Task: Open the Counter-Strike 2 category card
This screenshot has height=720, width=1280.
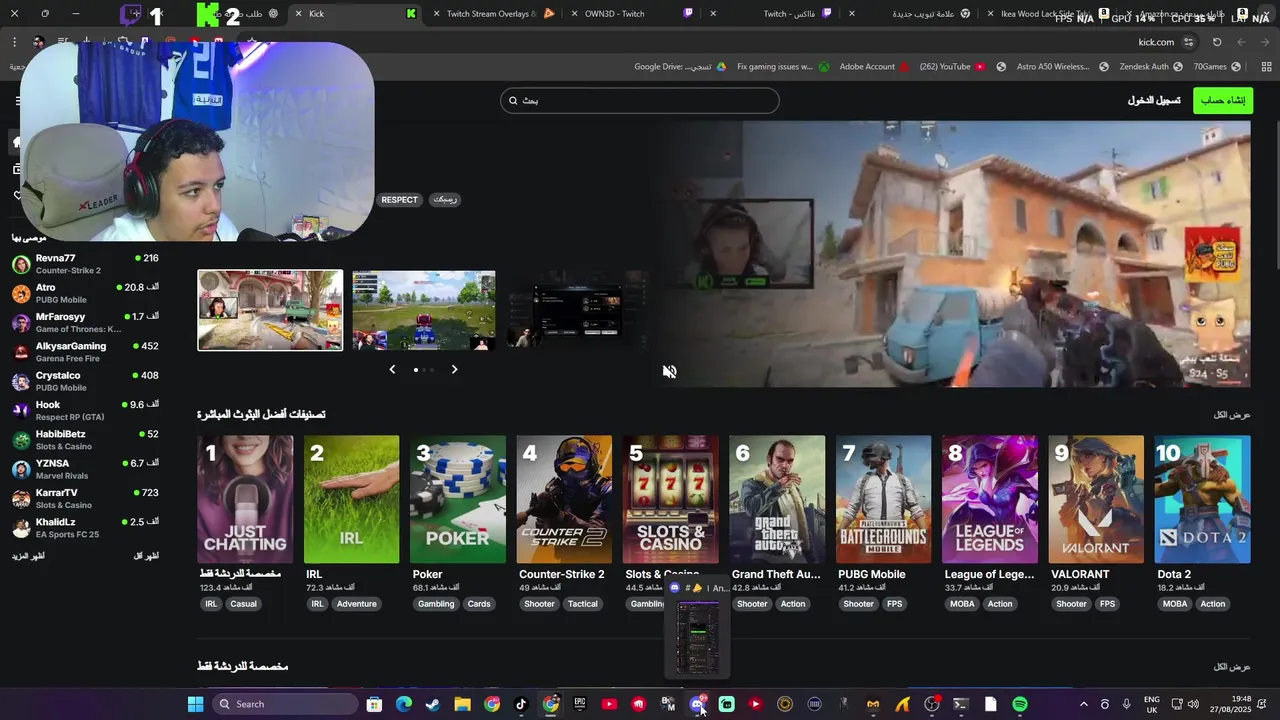Action: [564, 499]
